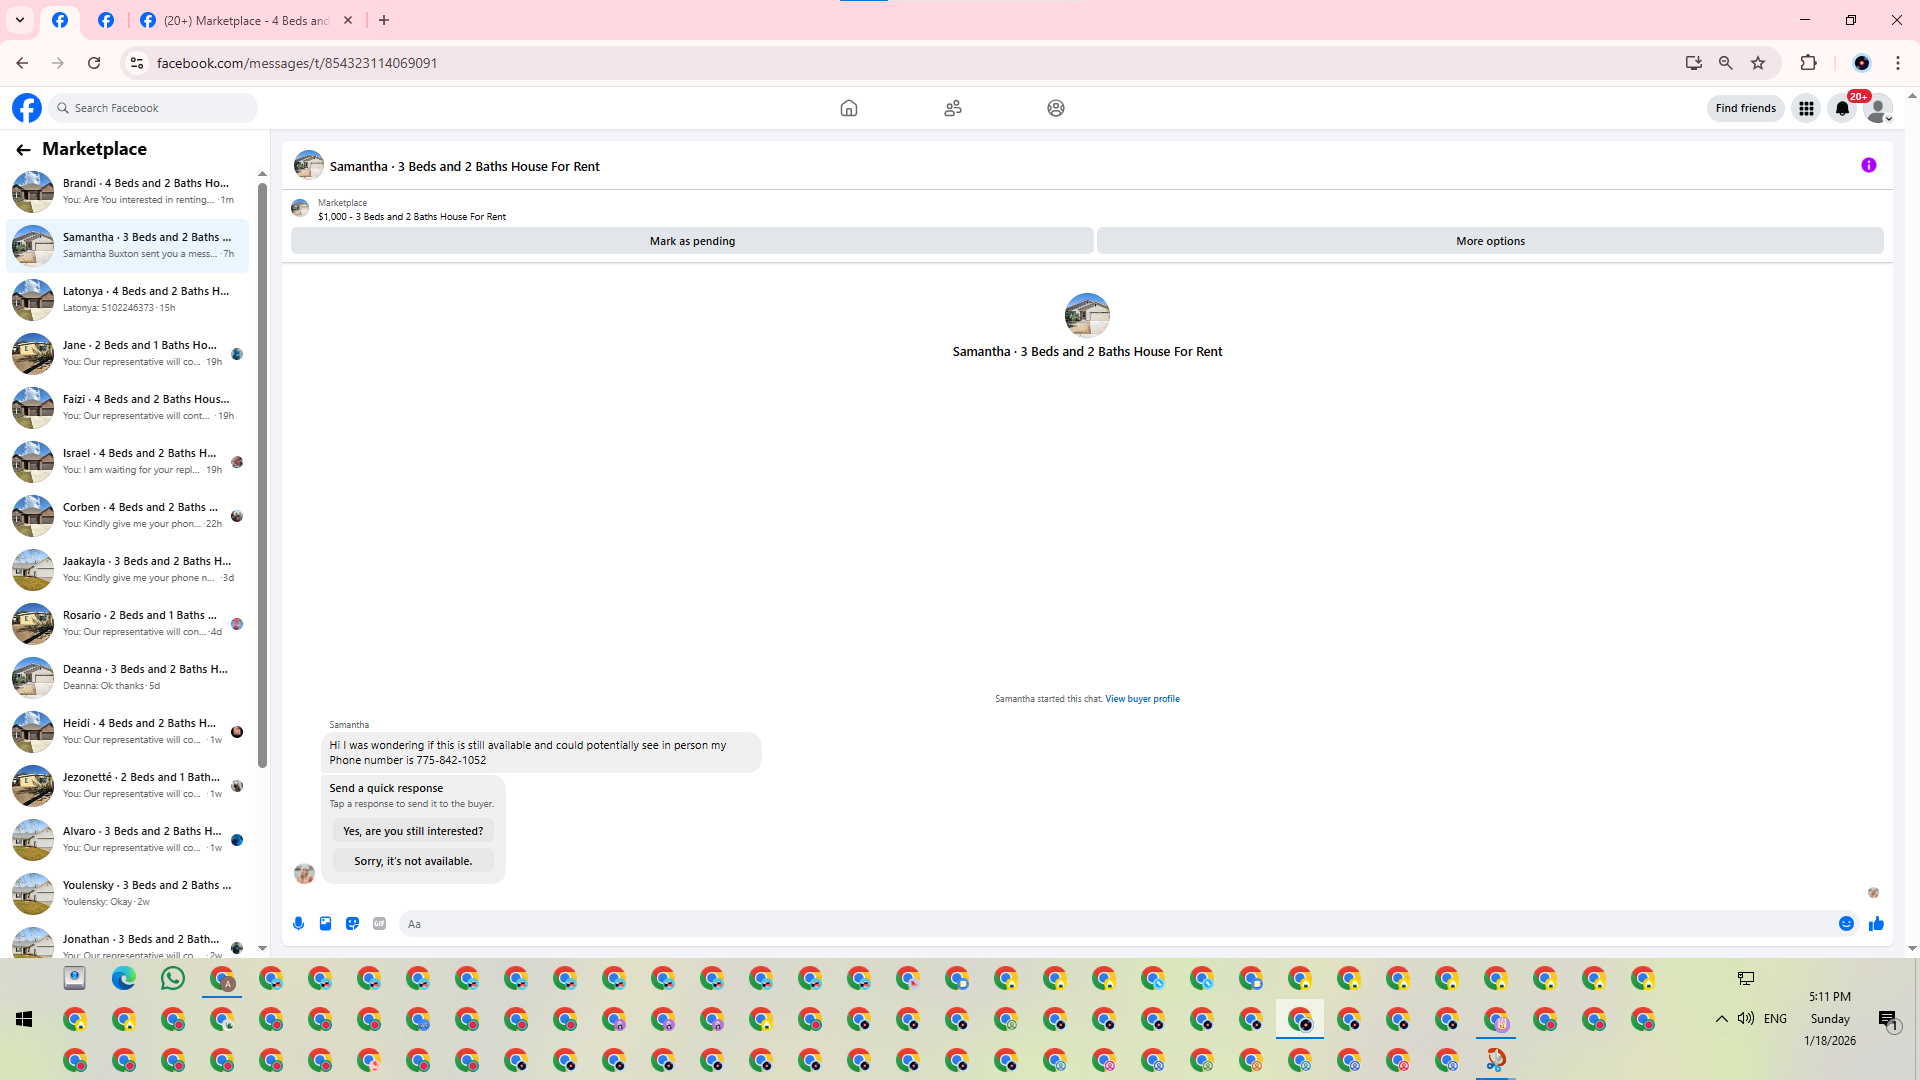Open the sticker picker icon
The width and height of the screenshot is (1920, 1080).
point(352,924)
